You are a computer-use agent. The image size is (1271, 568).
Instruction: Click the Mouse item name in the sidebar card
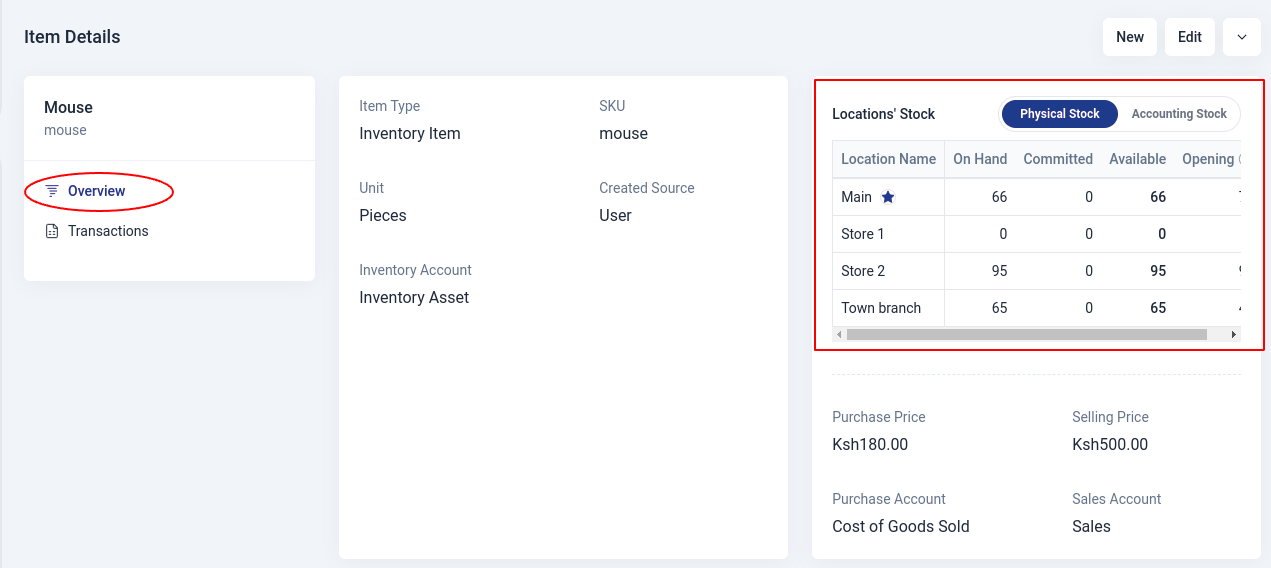(x=68, y=107)
